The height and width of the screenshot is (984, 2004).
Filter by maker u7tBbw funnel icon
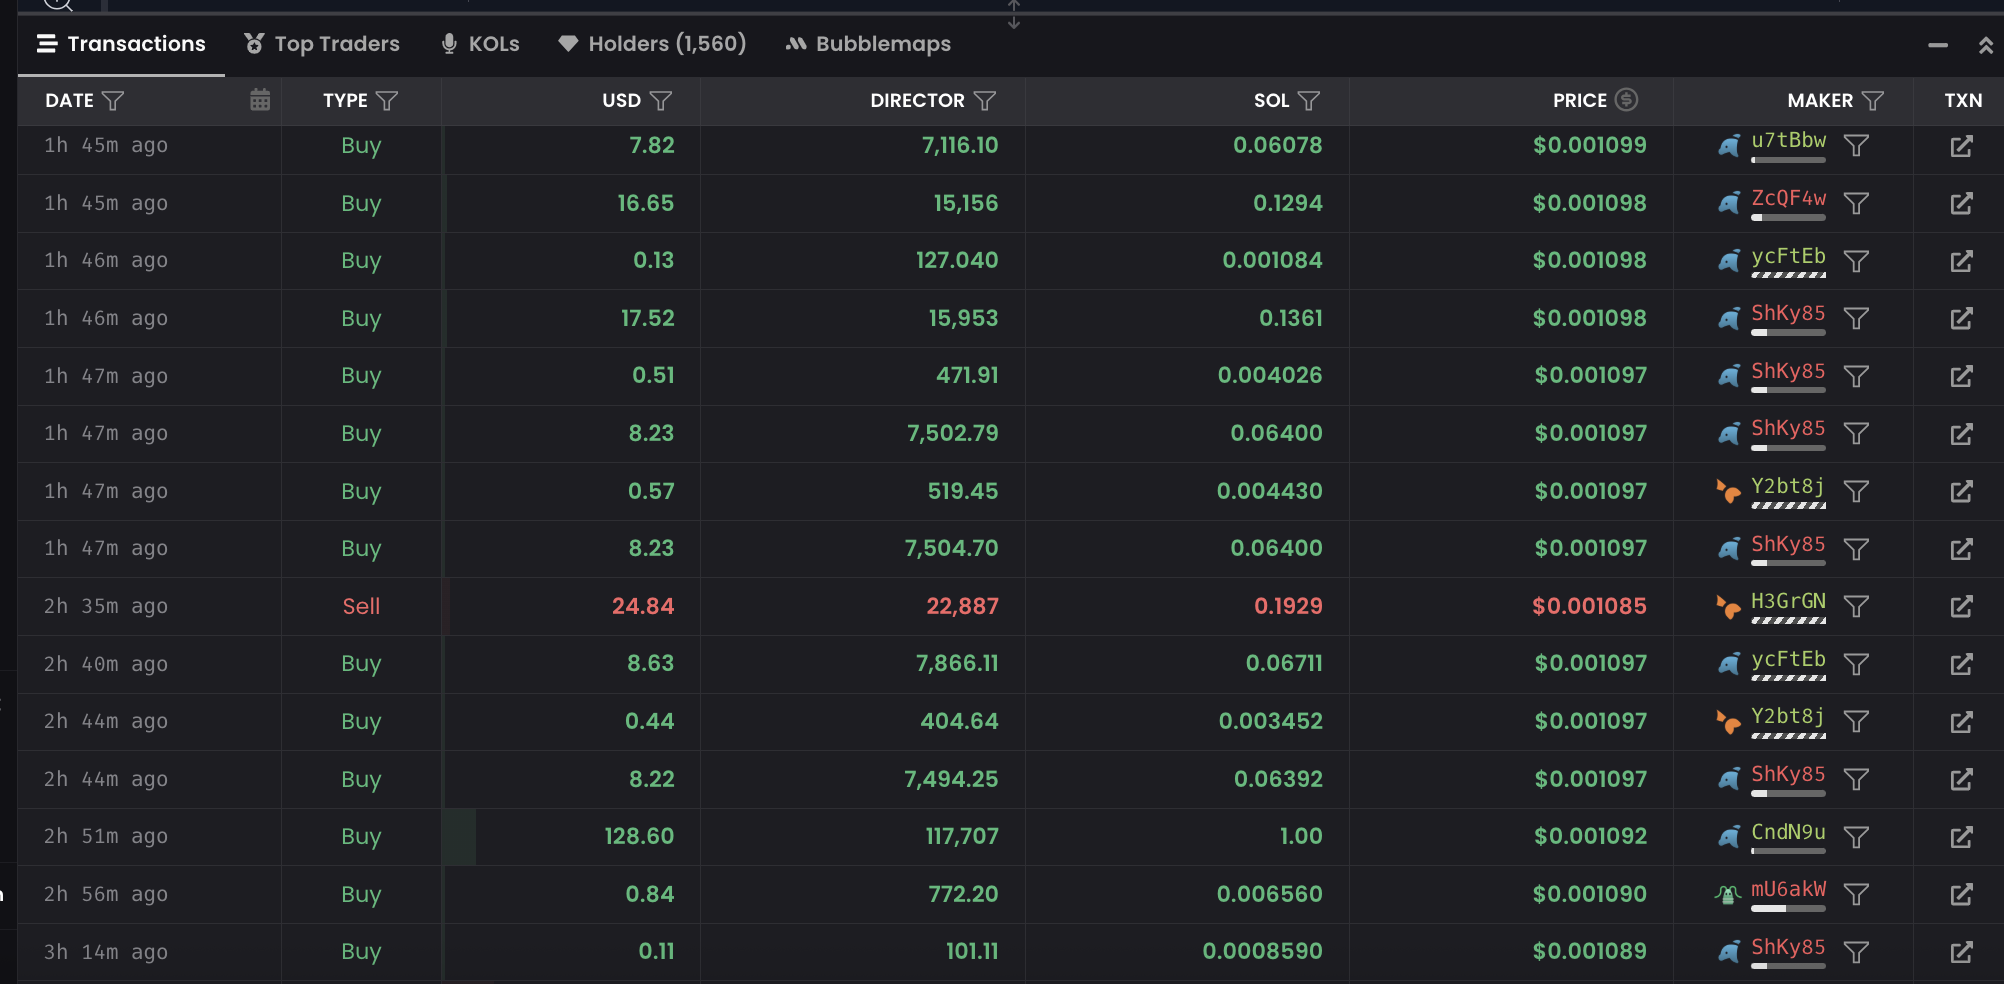[1856, 146]
